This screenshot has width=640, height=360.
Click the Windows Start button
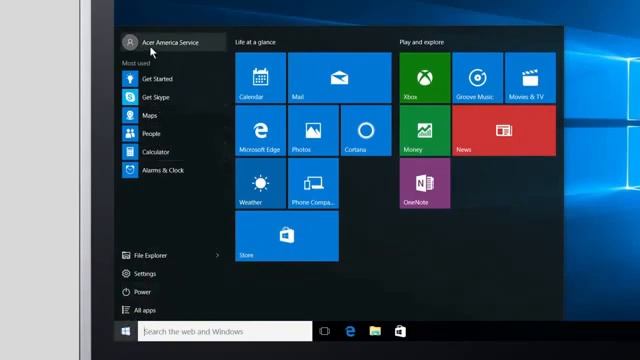126,331
